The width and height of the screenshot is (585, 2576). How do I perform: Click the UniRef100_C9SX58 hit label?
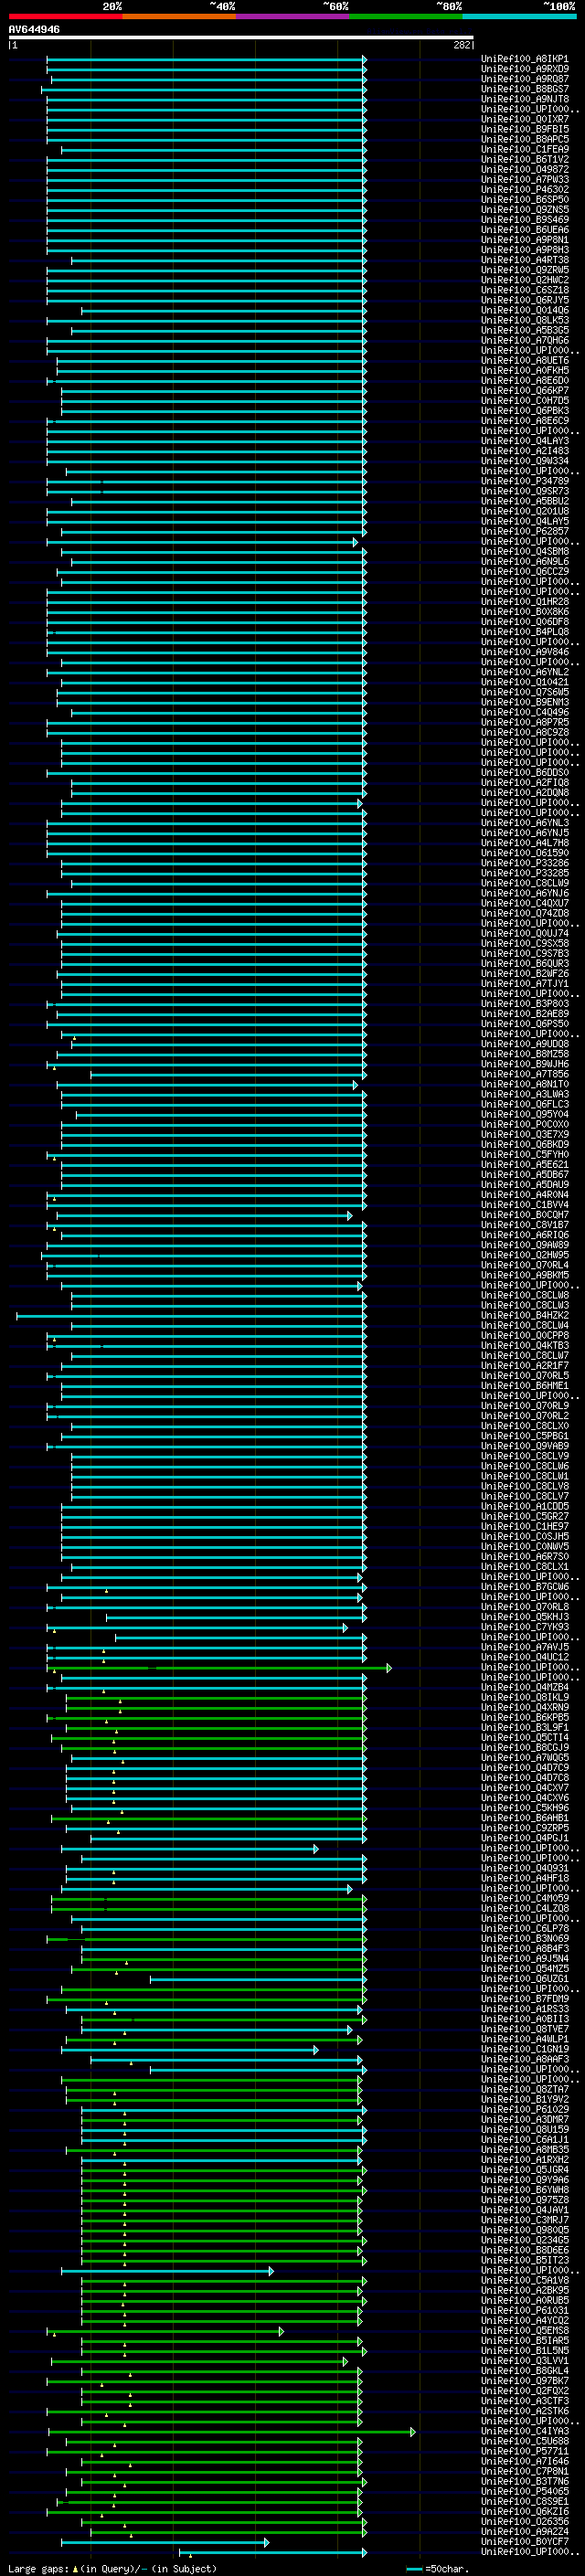[x=525, y=943]
